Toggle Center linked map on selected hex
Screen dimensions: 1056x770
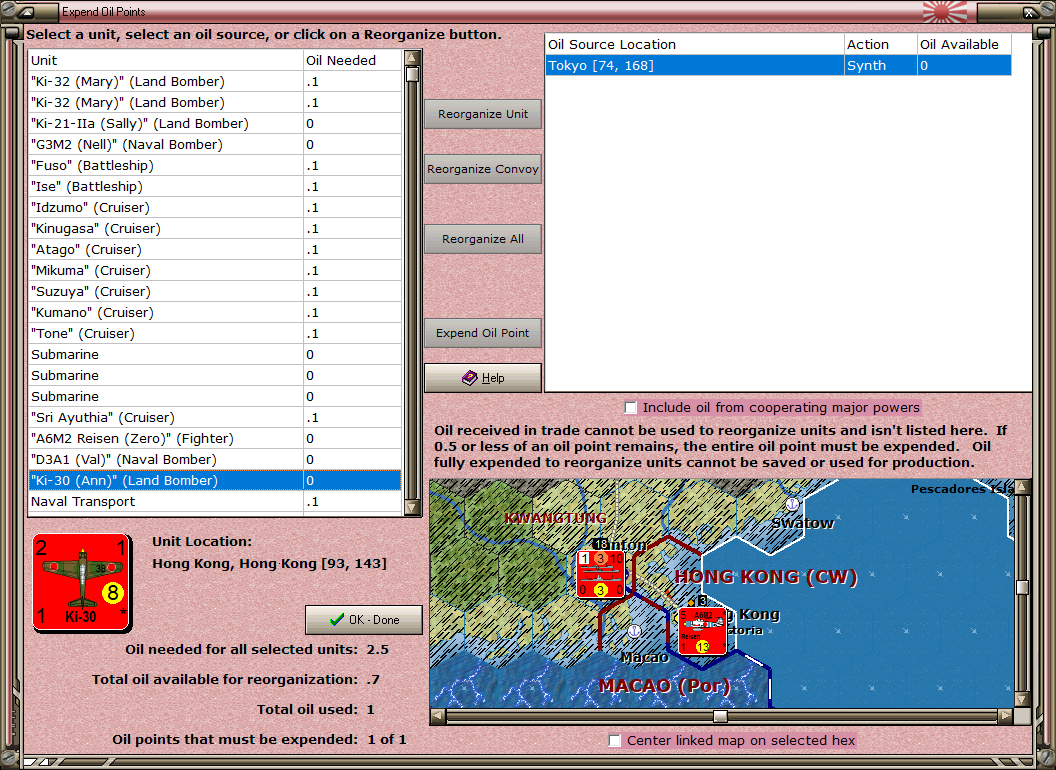click(615, 740)
